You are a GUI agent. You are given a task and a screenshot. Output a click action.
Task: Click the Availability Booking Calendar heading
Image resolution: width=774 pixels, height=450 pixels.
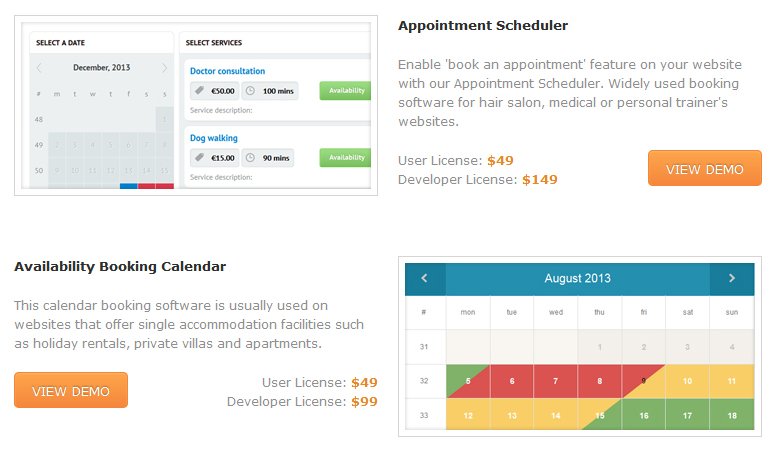pyautogui.click(x=120, y=266)
